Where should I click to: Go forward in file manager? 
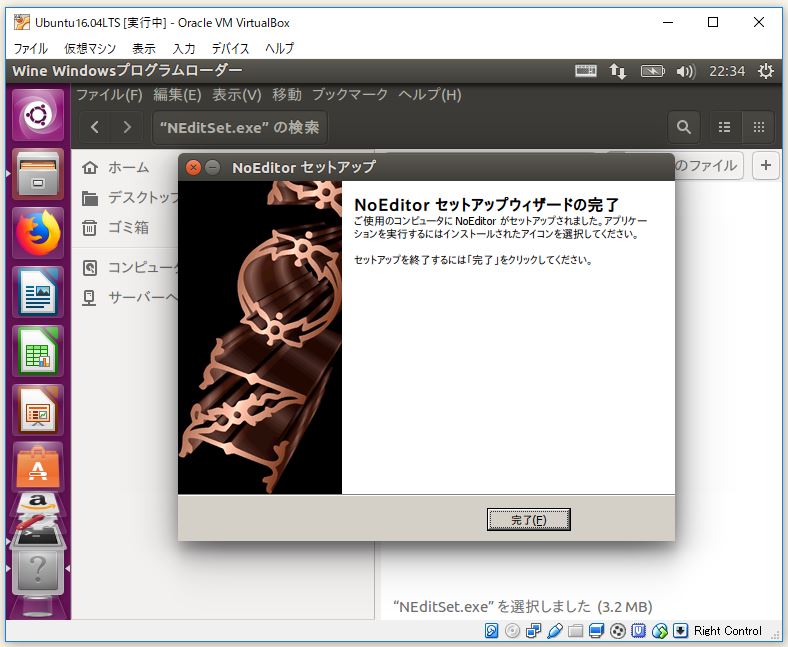point(127,127)
